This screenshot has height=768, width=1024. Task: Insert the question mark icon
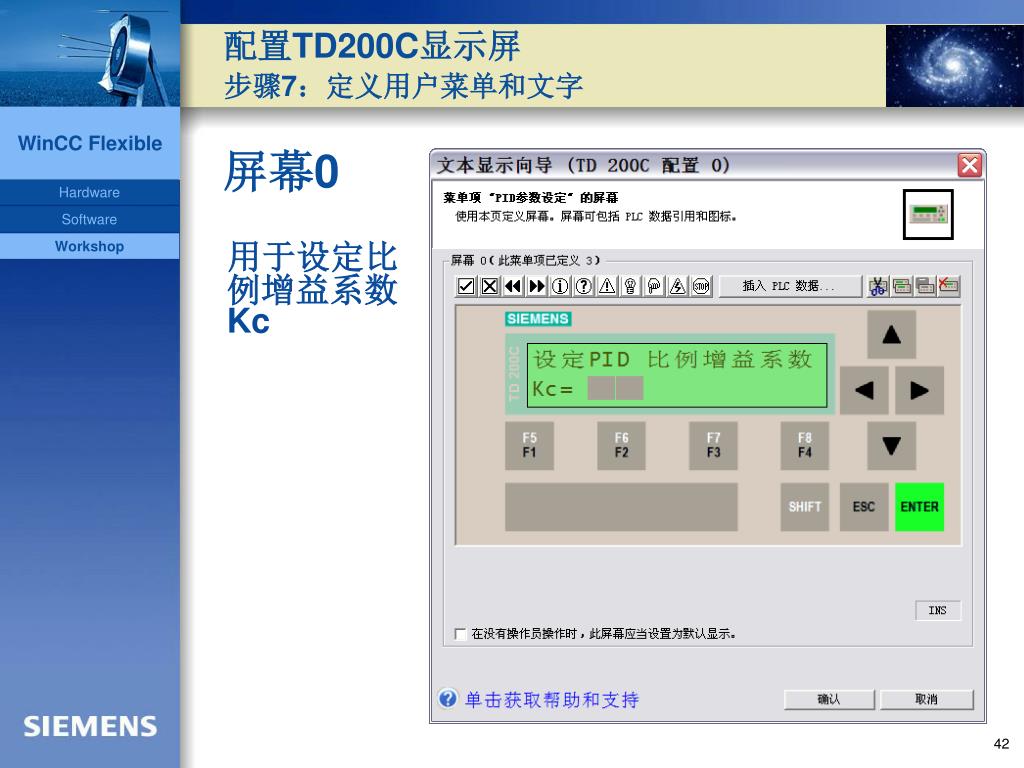(x=584, y=286)
